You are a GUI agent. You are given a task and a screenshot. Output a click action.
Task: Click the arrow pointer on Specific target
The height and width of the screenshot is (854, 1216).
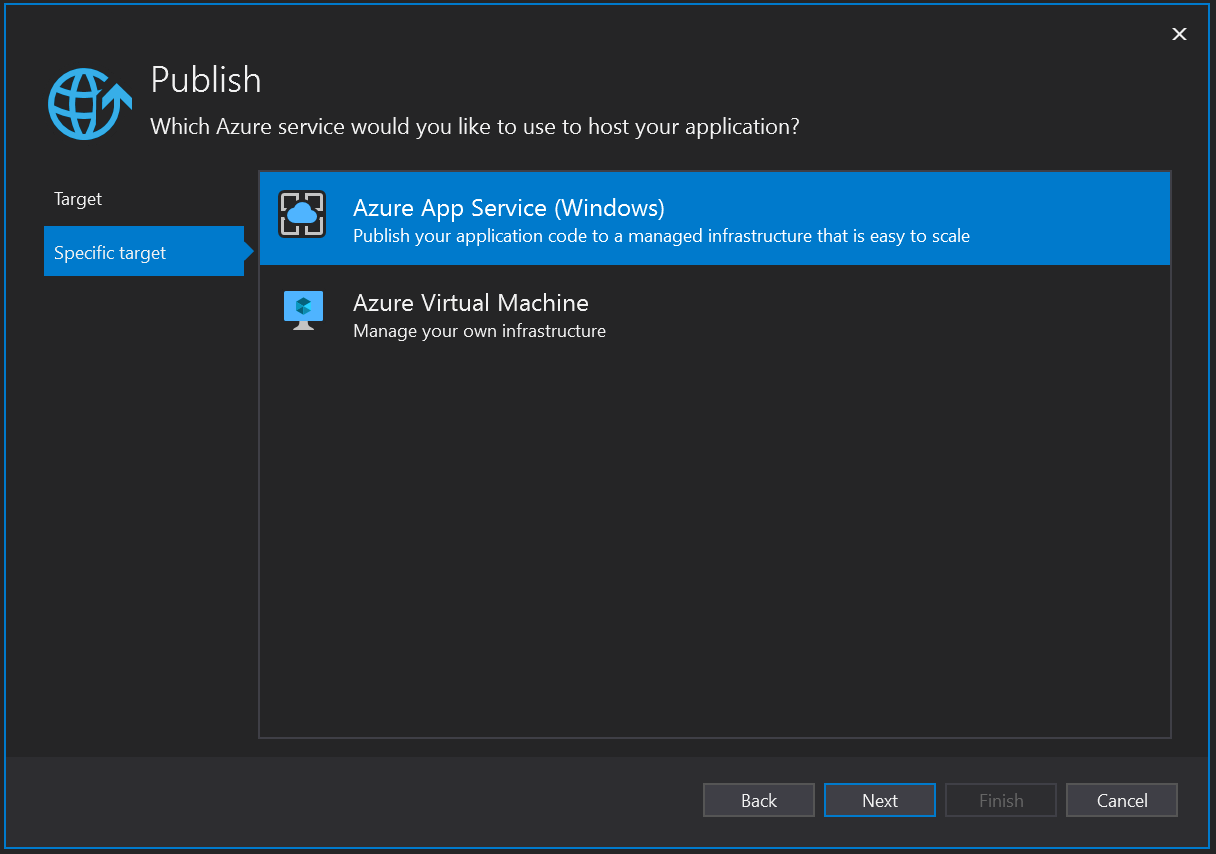[x=248, y=253]
